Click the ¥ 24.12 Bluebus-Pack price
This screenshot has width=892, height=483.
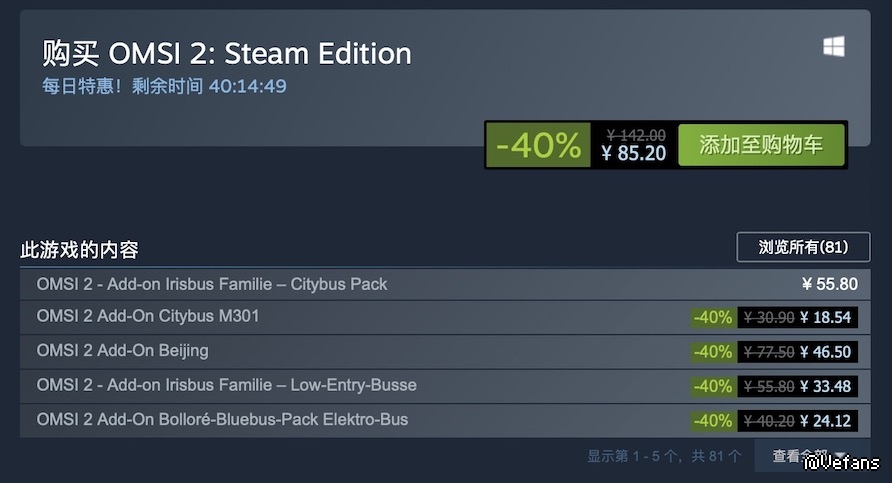[x=825, y=420]
